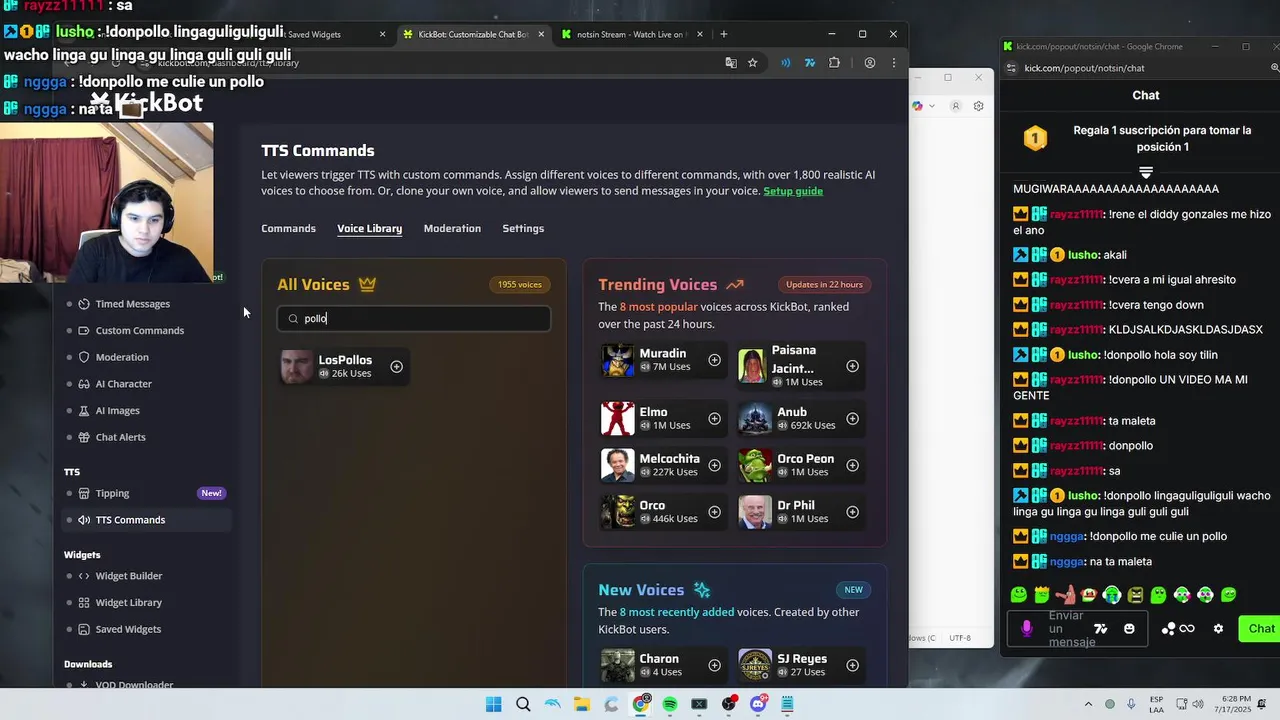The image size is (1280, 720).
Task: Click lusho username in akali message
Action: click(1083, 255)
